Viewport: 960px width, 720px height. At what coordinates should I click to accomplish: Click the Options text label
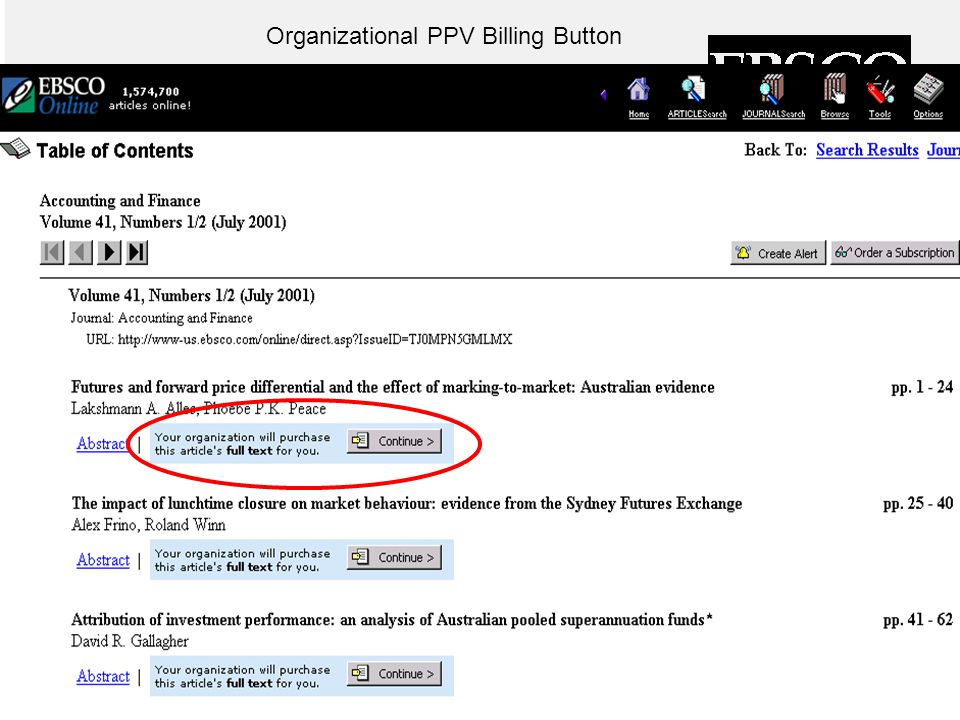(928, 114)
